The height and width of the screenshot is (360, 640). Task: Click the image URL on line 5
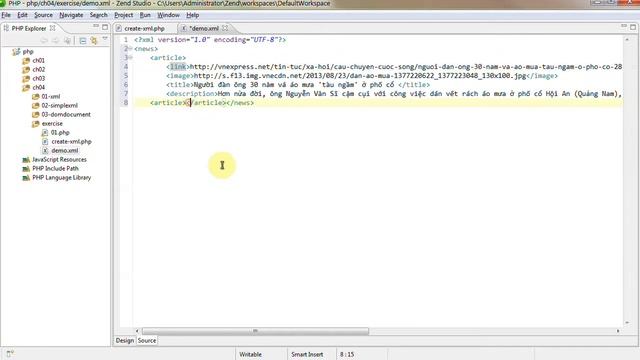pyautogui.click(x=360, y=76)
